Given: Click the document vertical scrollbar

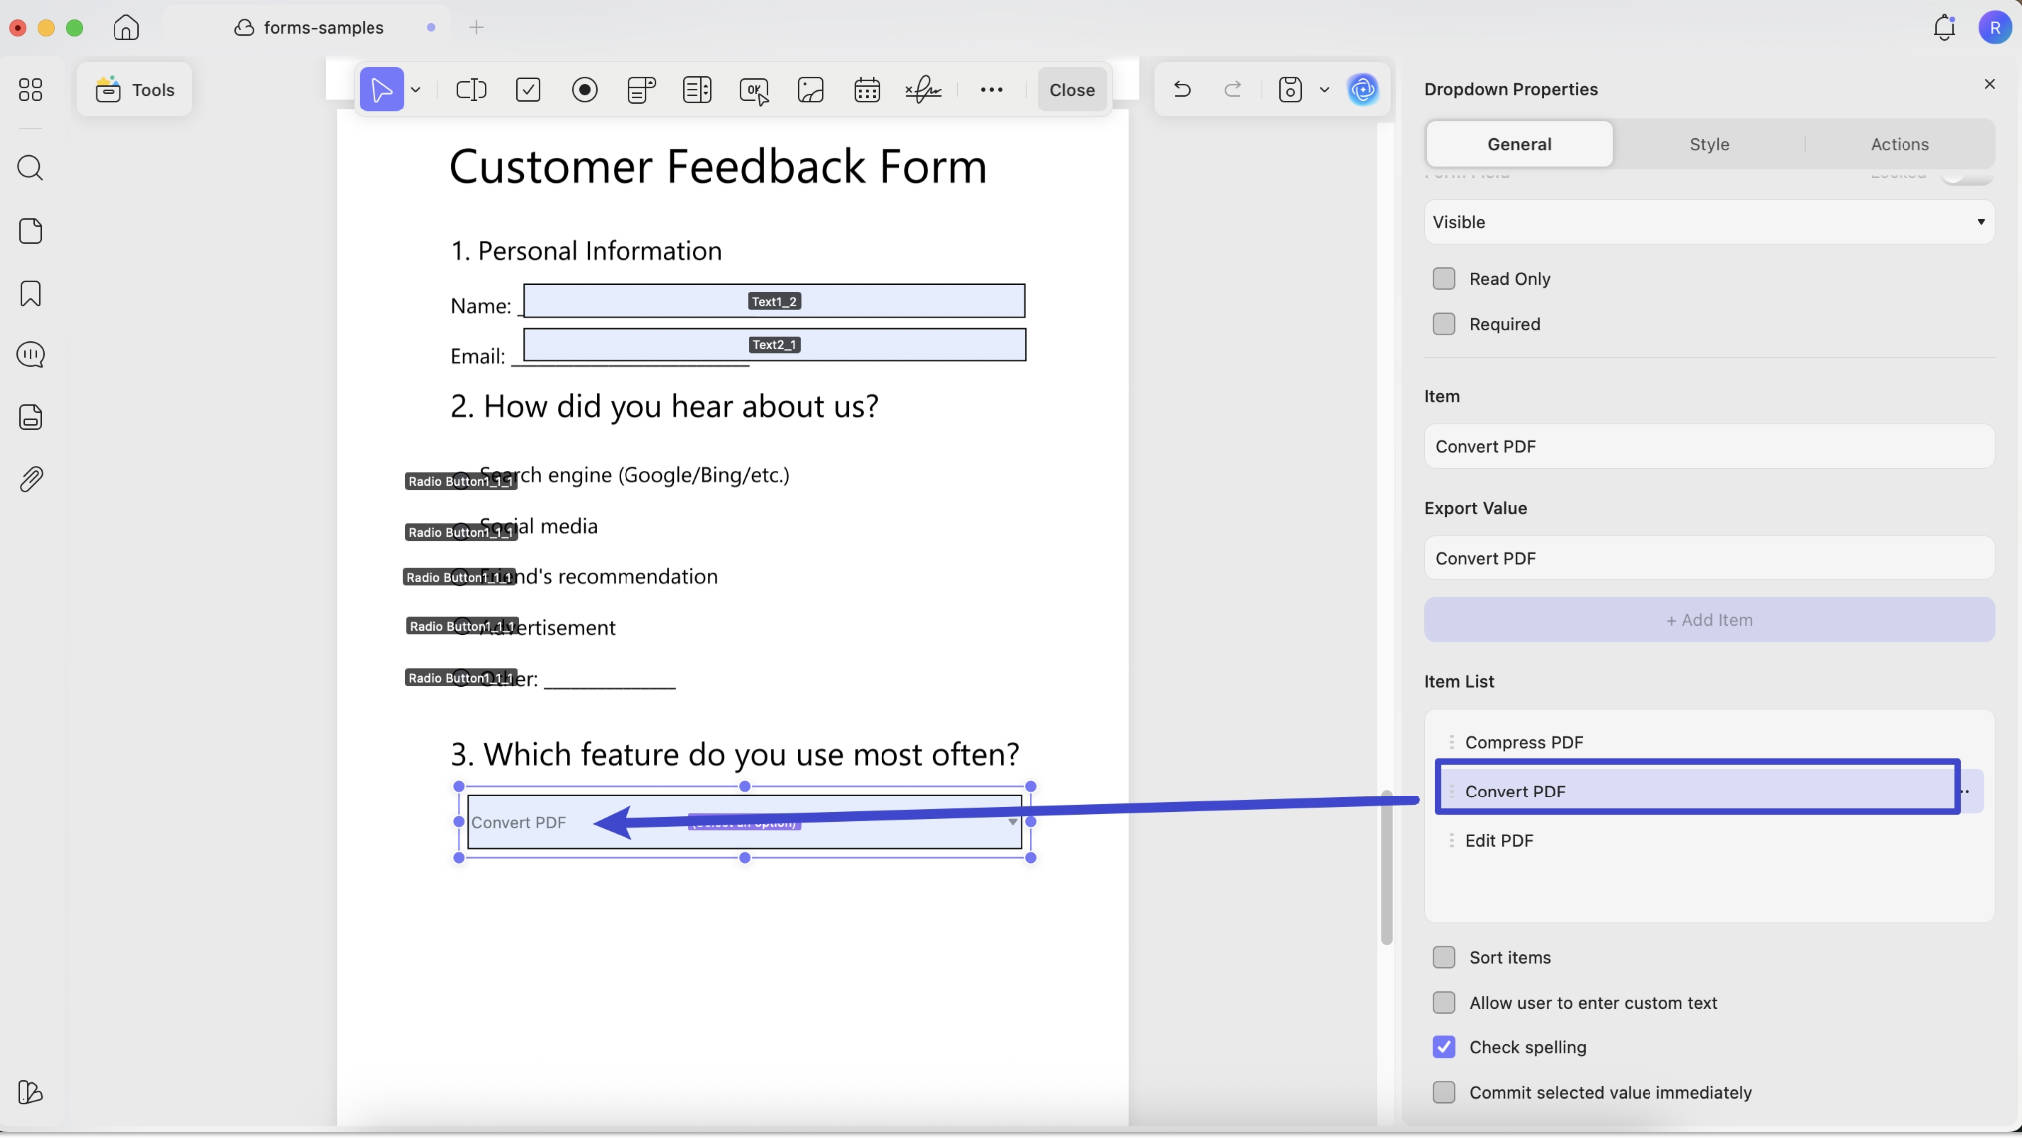Looking at the screenshot, I should pos(1386,867).
